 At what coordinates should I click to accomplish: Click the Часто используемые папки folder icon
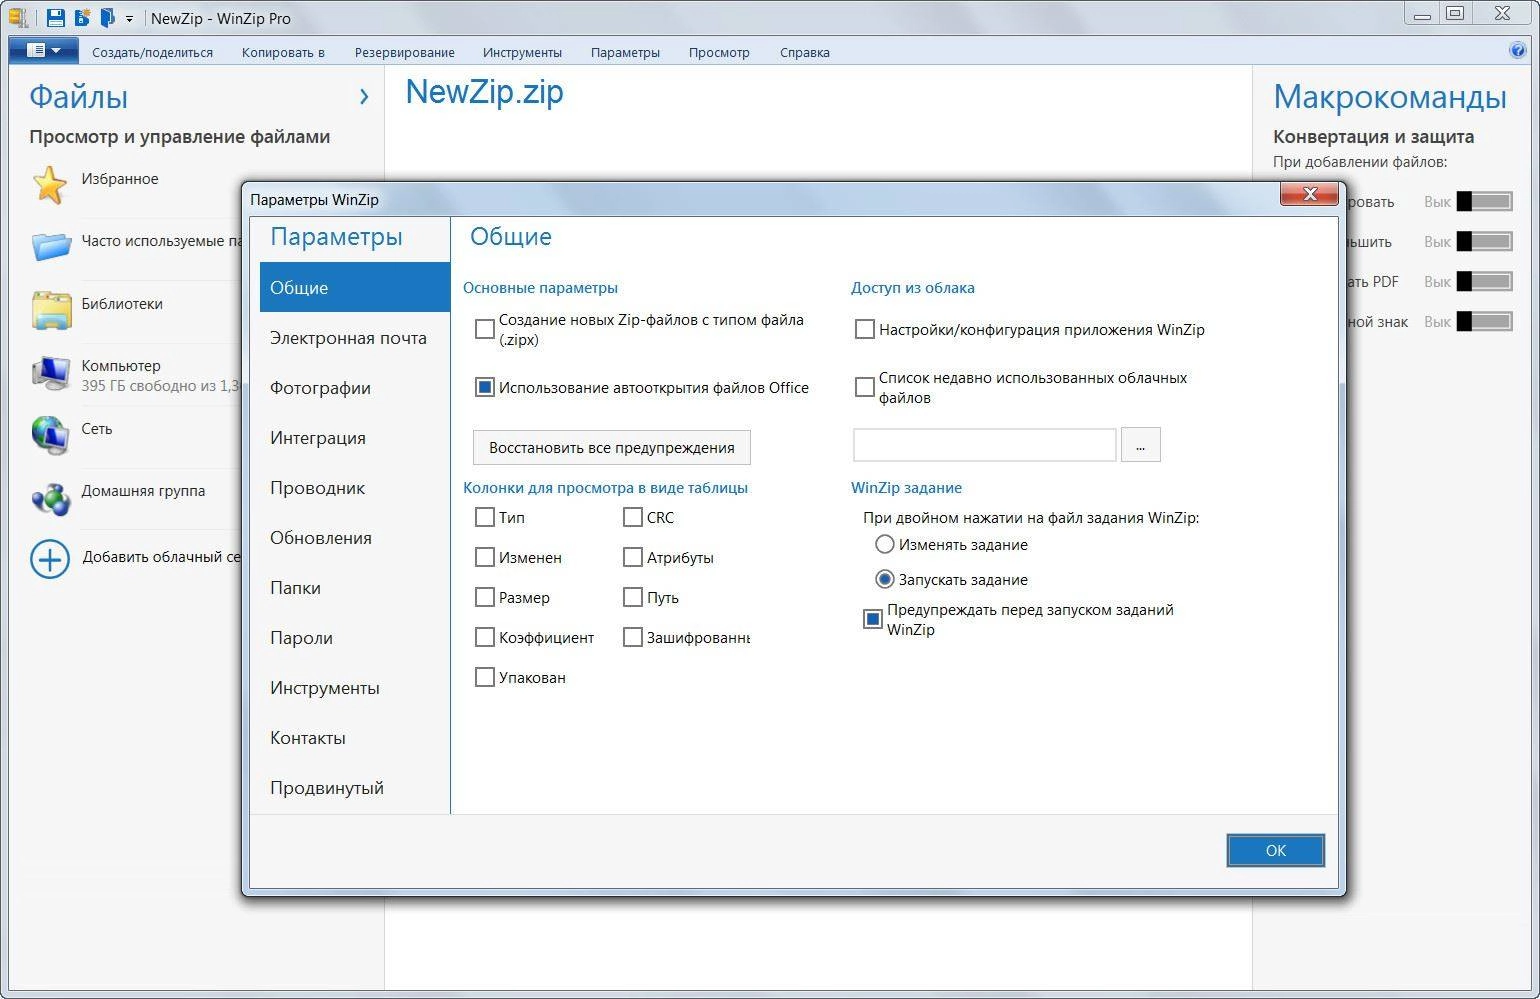pos(51,245)
